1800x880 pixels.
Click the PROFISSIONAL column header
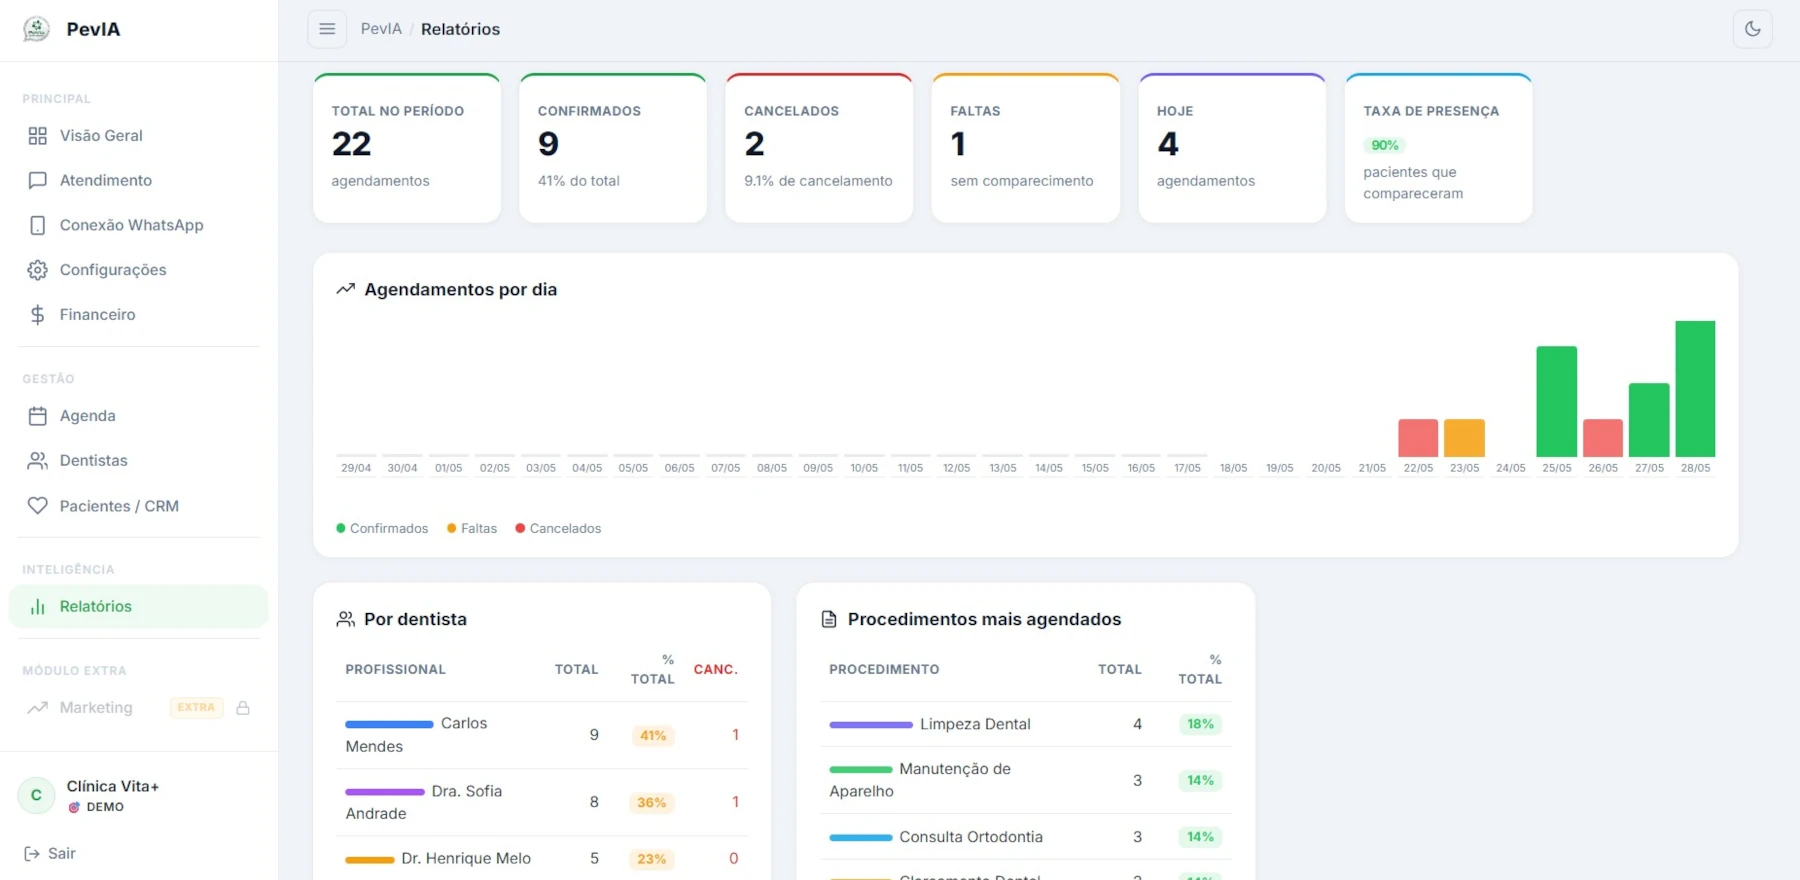396,670
